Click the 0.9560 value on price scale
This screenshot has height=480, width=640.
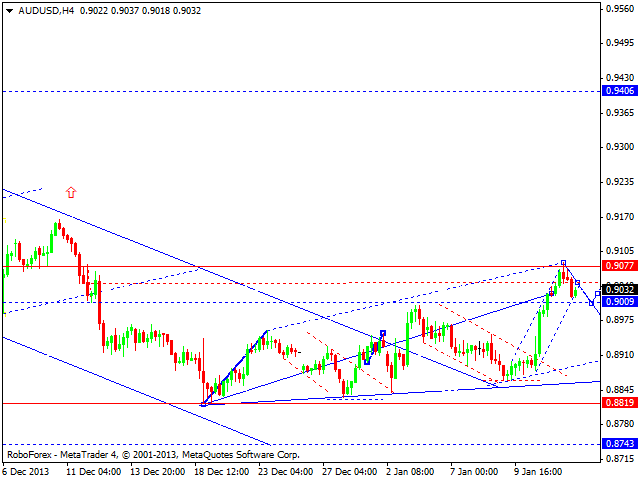(618, 8)
